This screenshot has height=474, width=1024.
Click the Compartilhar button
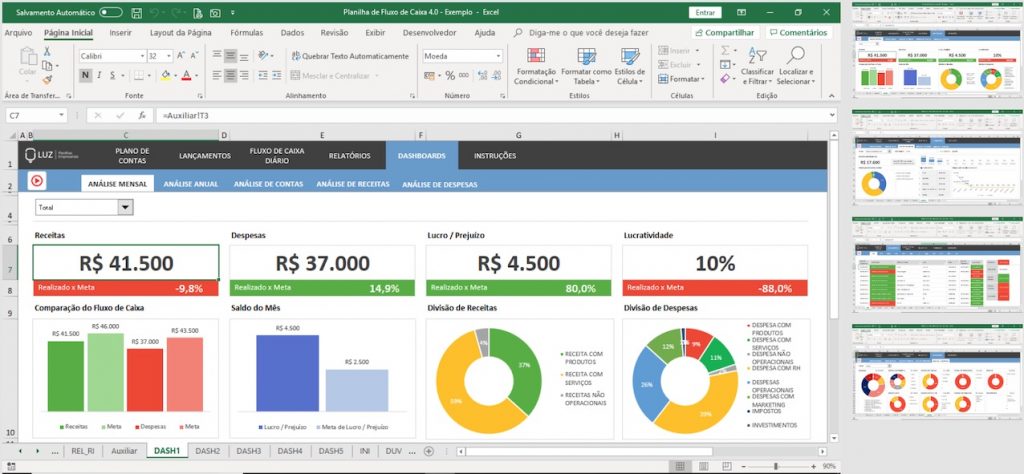[725, 33]
